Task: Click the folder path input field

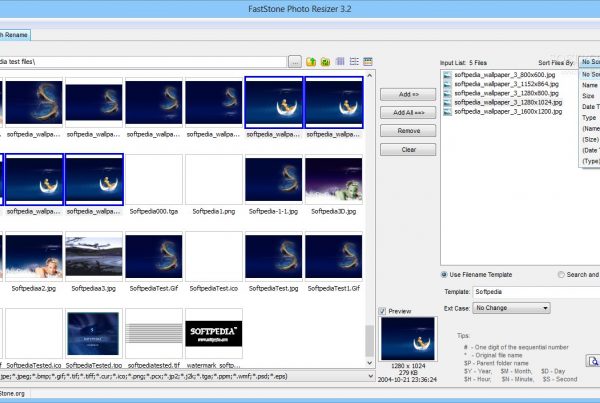Action: point(142,62)
